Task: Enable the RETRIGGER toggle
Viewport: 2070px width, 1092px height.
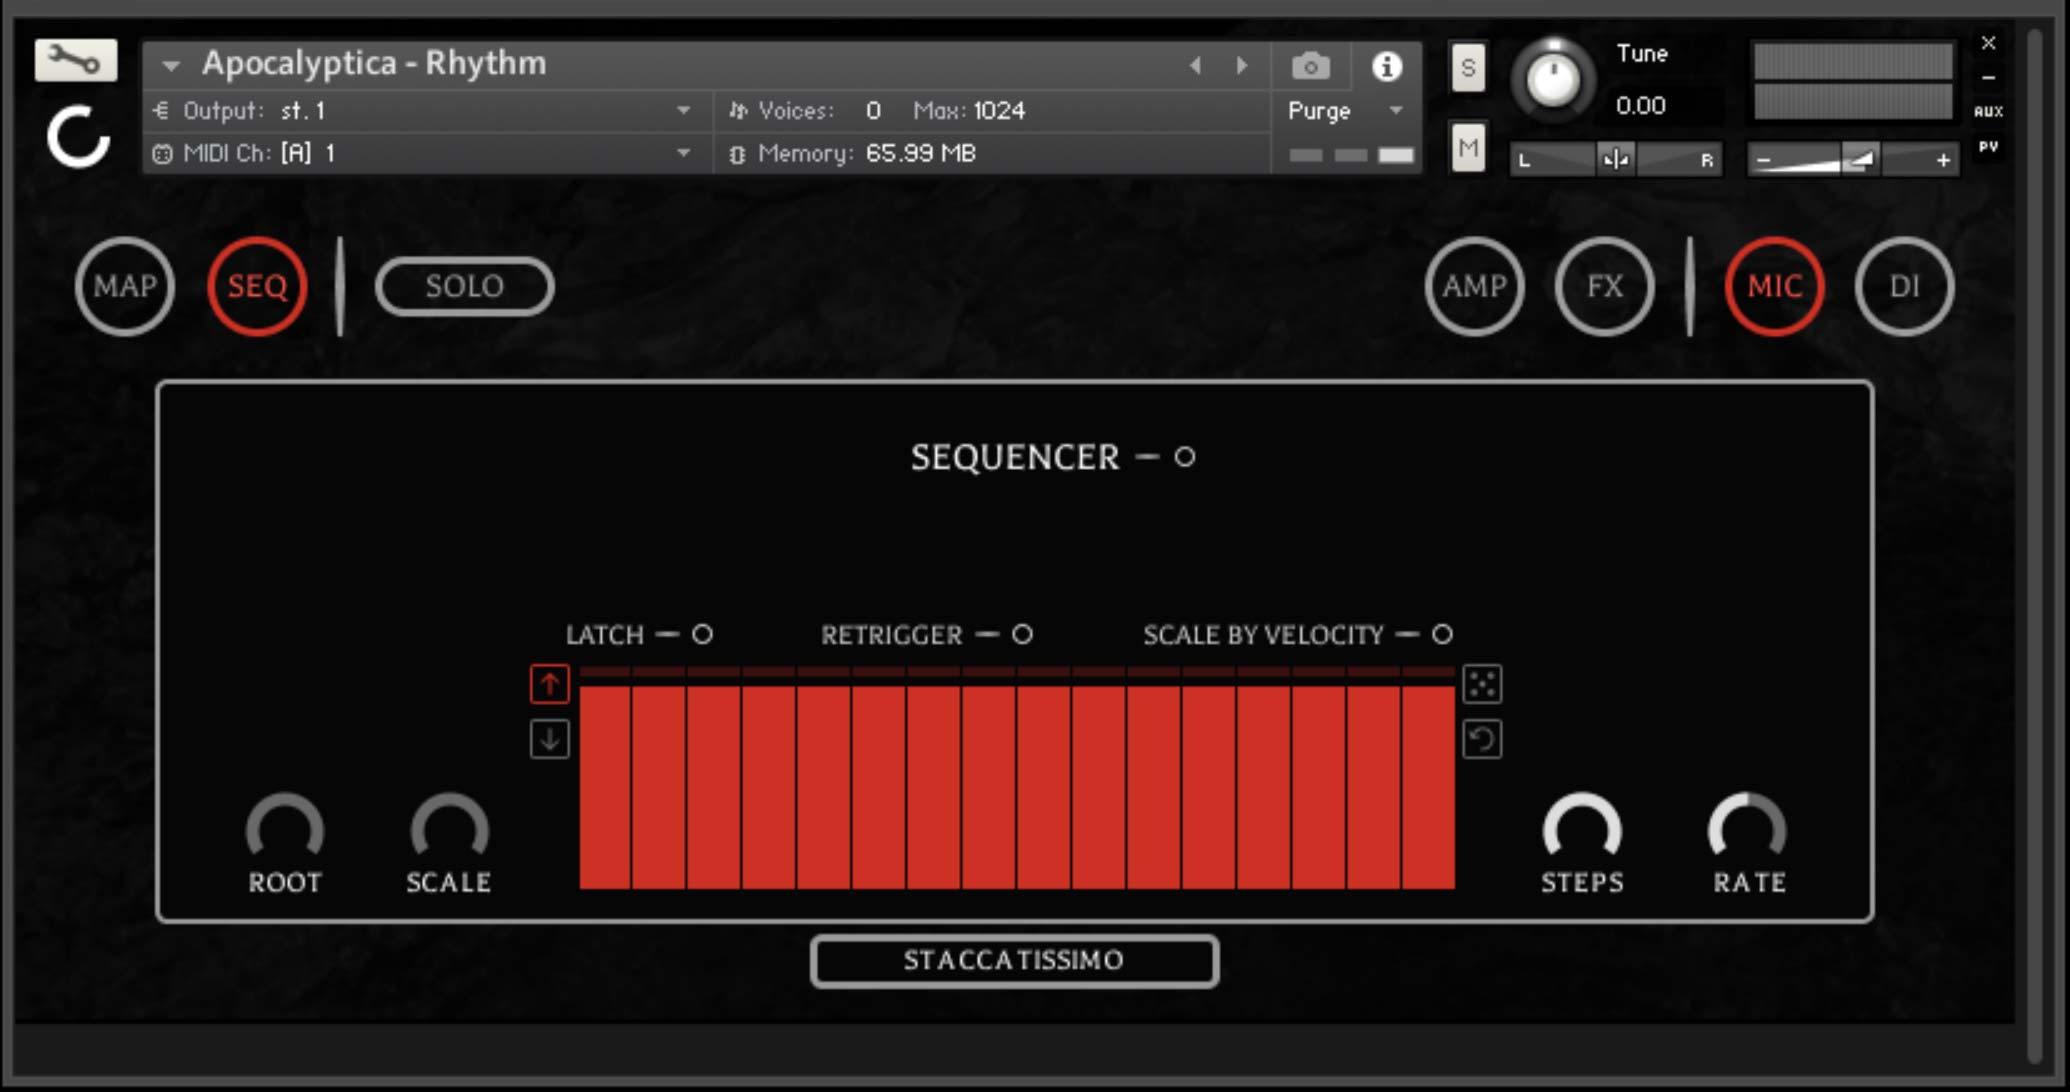Action: point(1022,634)
